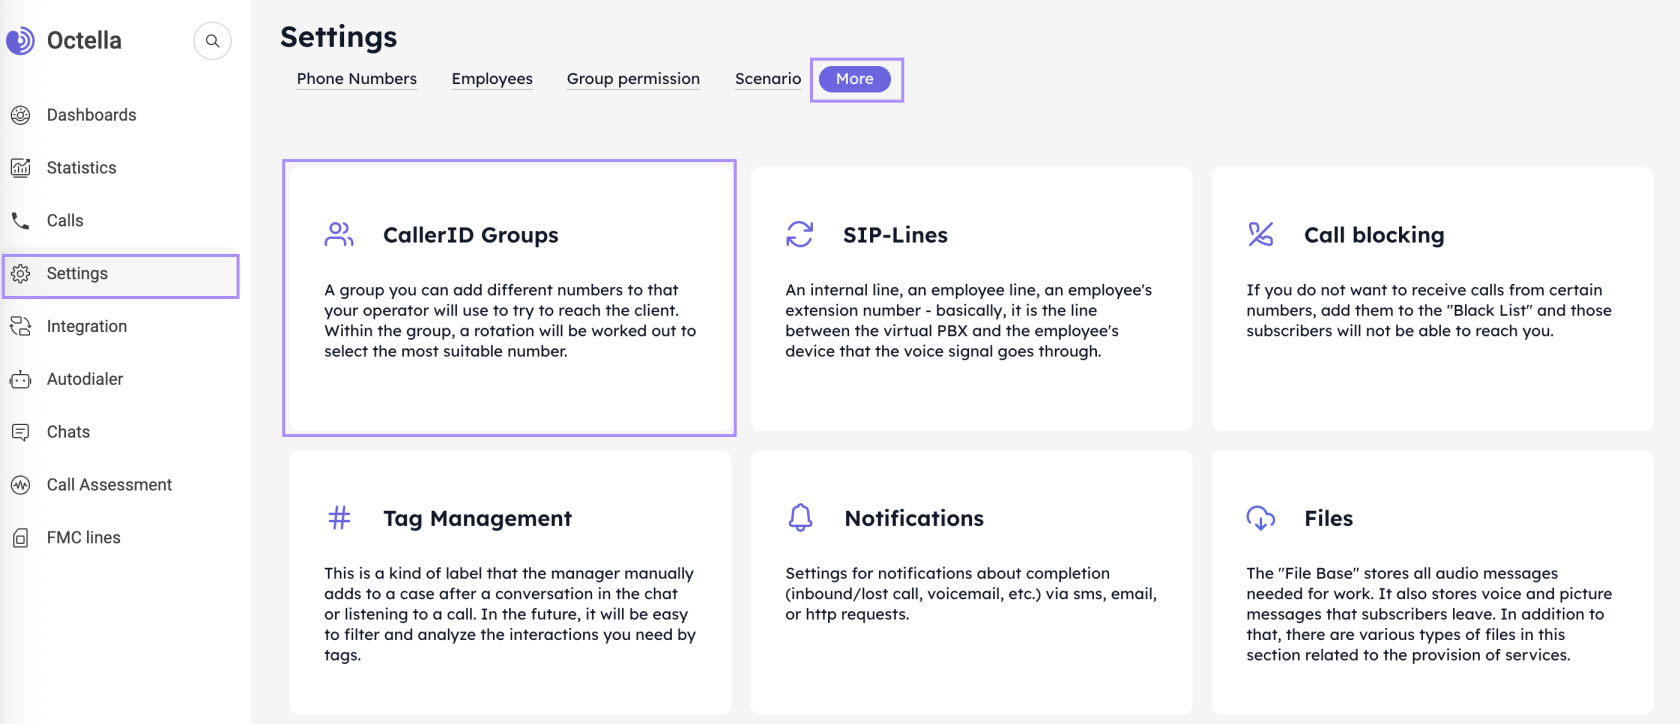Viewport: 1680px width, 724px height.
Task: Open Integration in the sidebar
Action: point(87,327)
